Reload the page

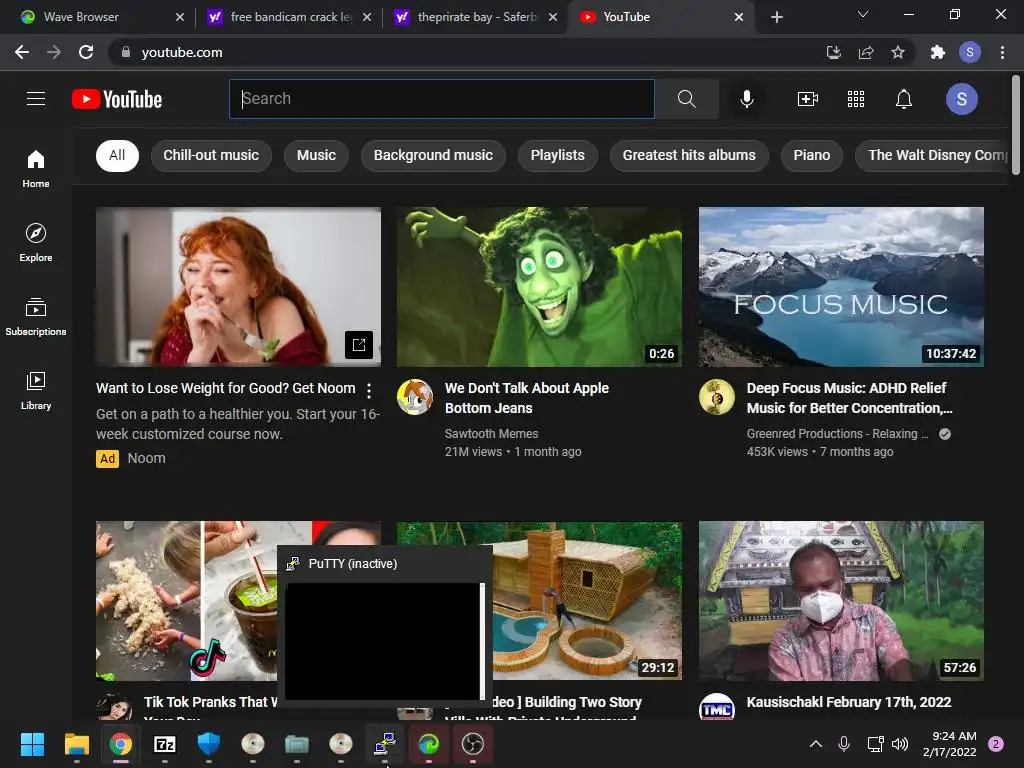(x=86, y=52)
